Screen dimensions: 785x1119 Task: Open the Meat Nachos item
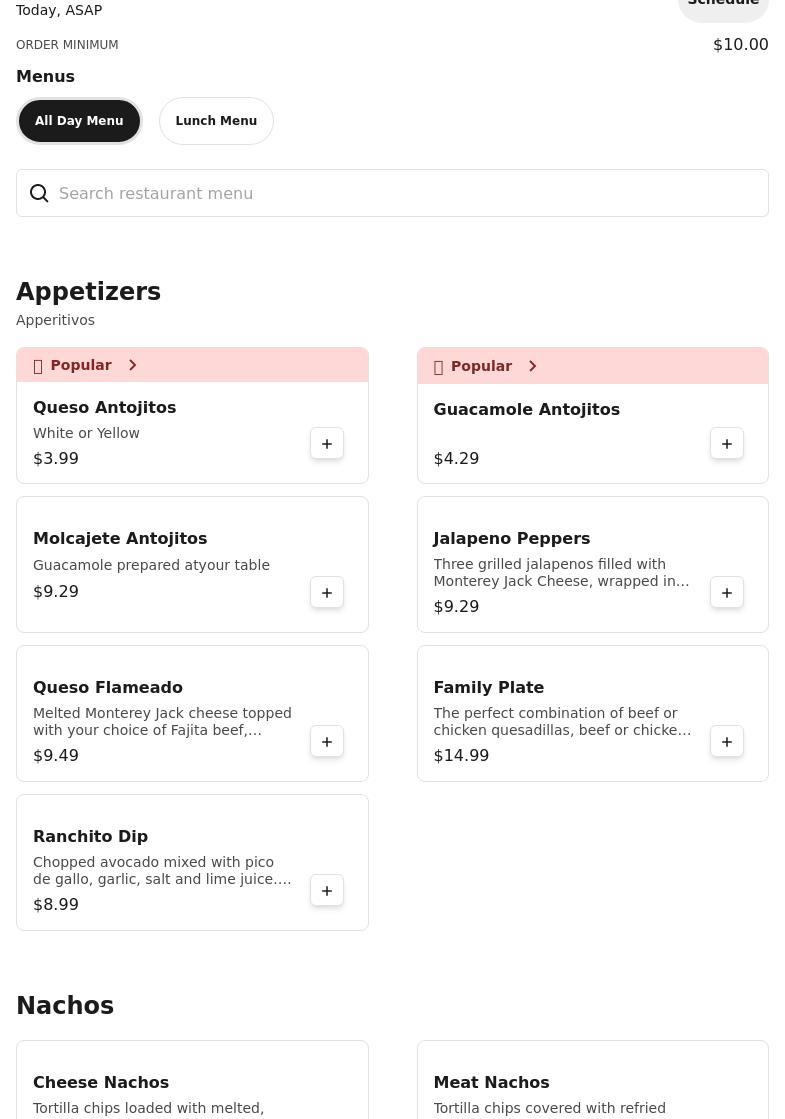click(491, 1083)
